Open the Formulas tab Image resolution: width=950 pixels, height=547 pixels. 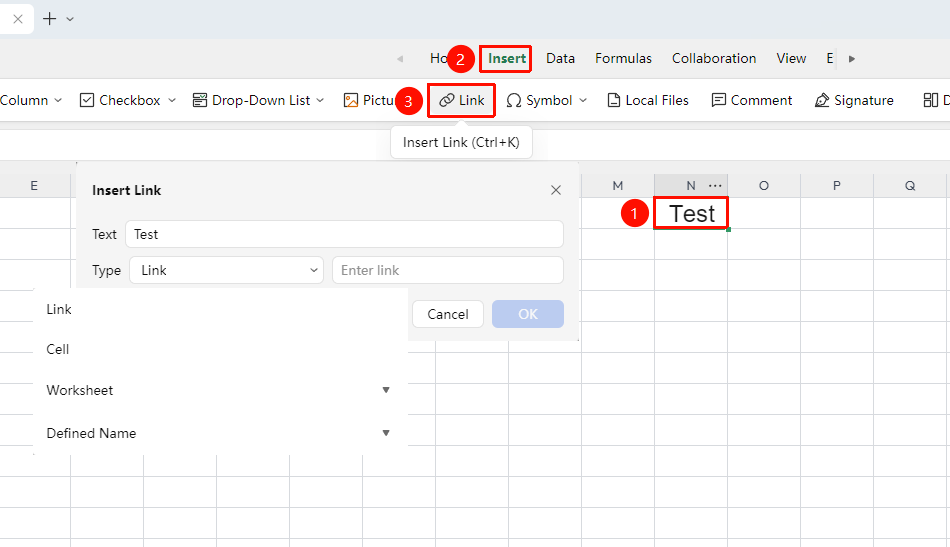pos(623,59)
